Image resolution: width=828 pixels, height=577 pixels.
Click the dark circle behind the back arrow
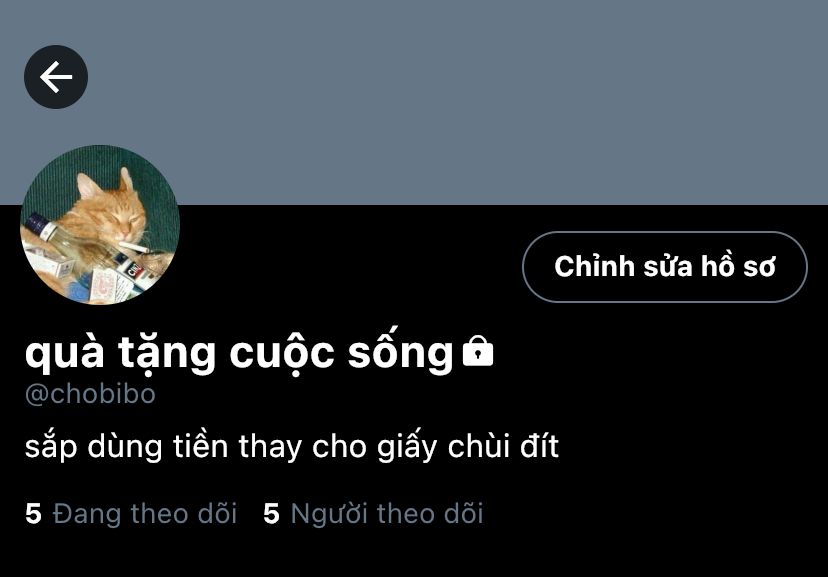[56, 77]
